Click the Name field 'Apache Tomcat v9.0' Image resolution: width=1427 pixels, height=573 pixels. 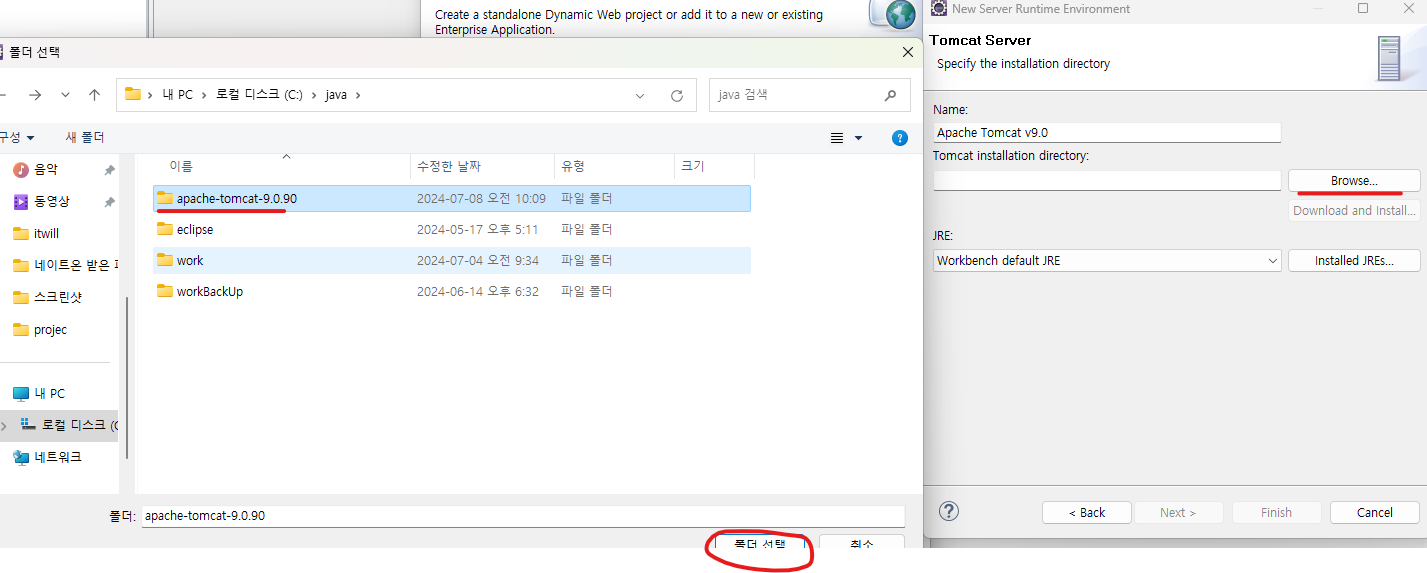[x=1106, y=132]
